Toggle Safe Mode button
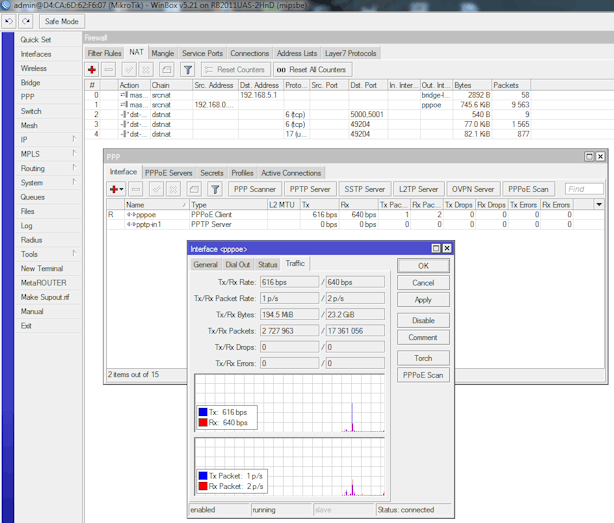The image size is (614, 523). tap(62, 21)
